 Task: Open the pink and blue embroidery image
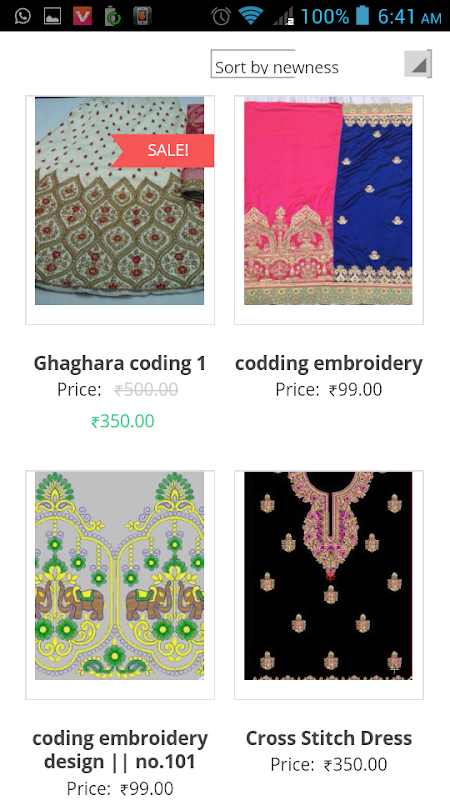328,201
